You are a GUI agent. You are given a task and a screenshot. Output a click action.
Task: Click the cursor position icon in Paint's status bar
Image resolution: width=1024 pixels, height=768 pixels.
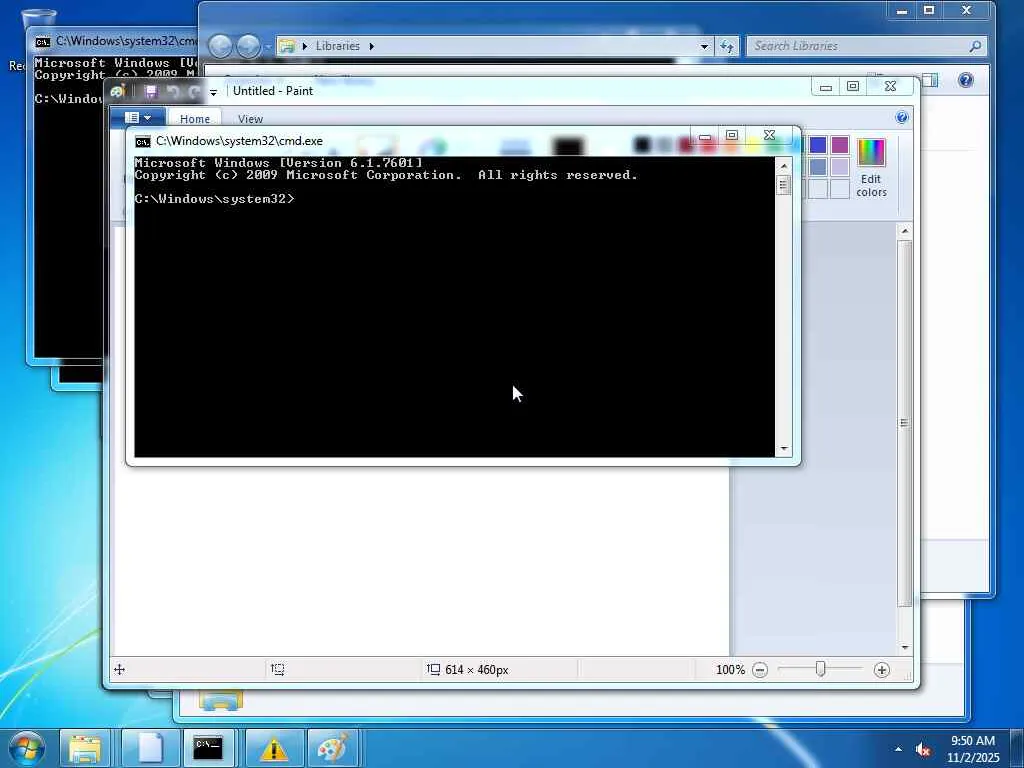(120, 669)
